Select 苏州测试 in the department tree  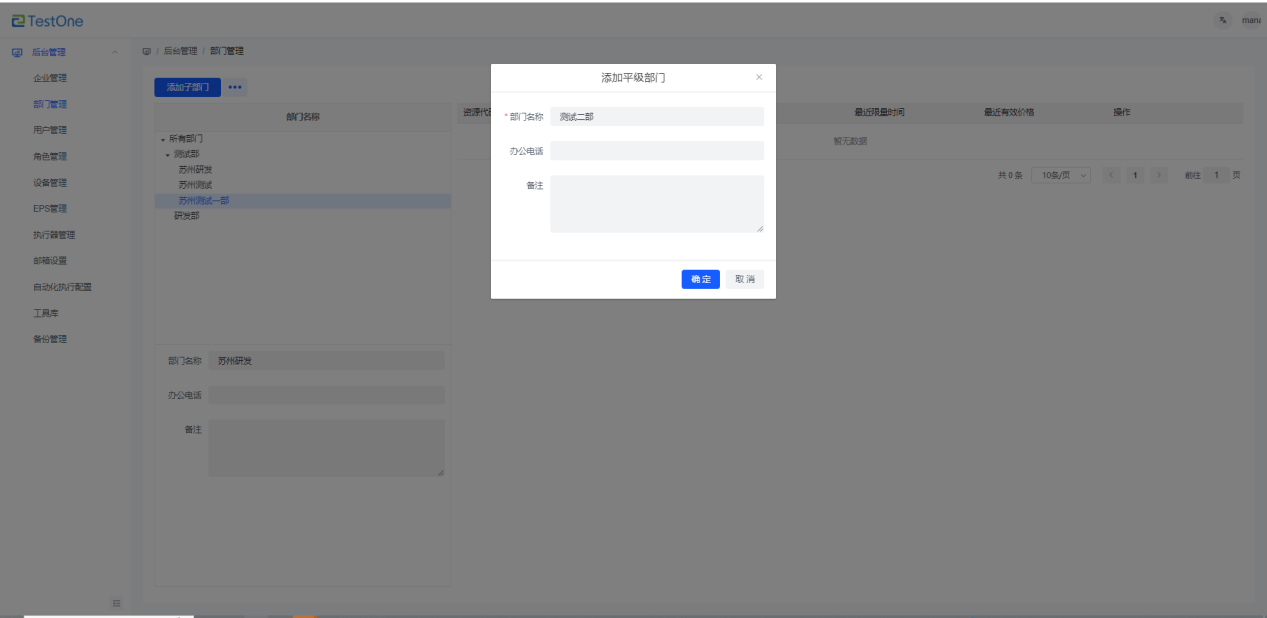195,185
